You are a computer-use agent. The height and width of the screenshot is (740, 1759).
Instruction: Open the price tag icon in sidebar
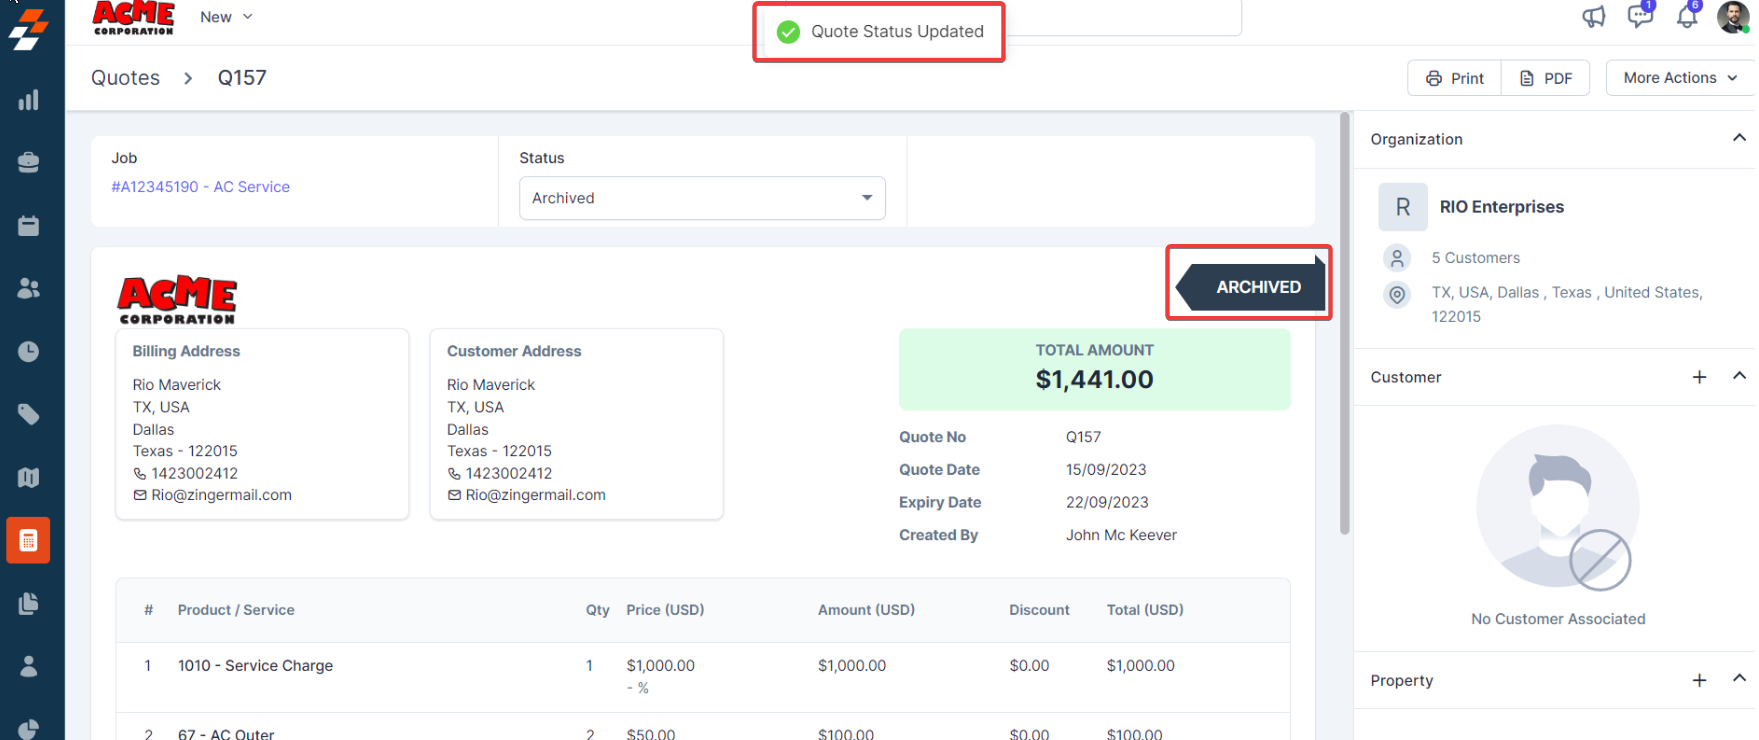(29, 414)
